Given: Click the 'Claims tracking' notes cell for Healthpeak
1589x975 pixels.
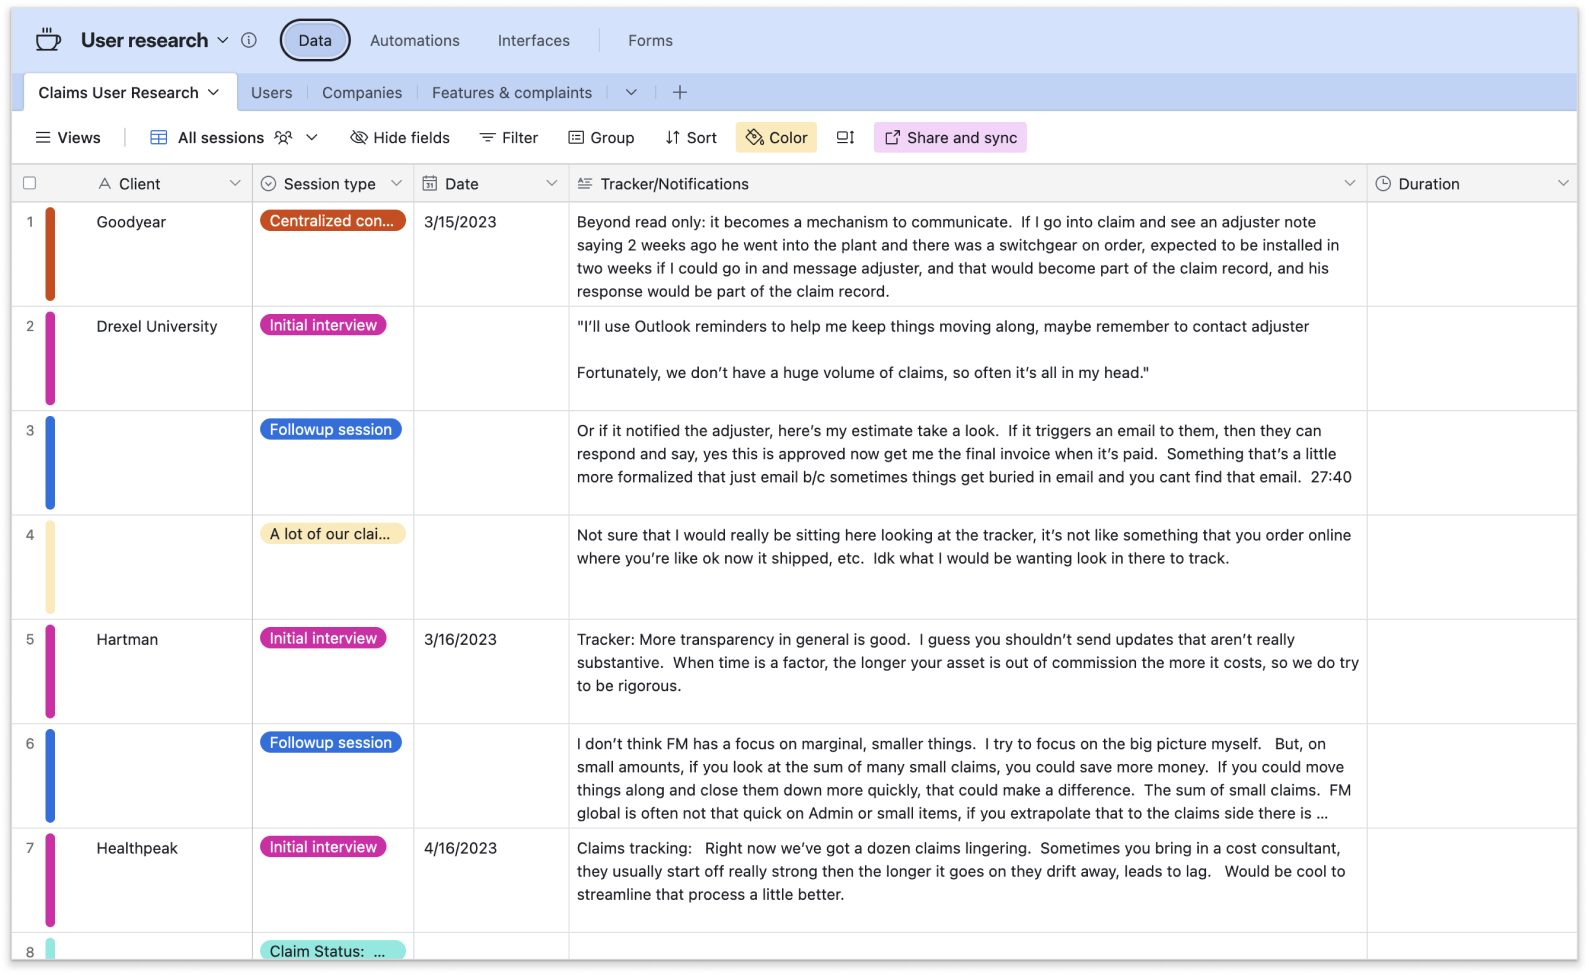Looking at the screenshot, I should coord(968,880).
